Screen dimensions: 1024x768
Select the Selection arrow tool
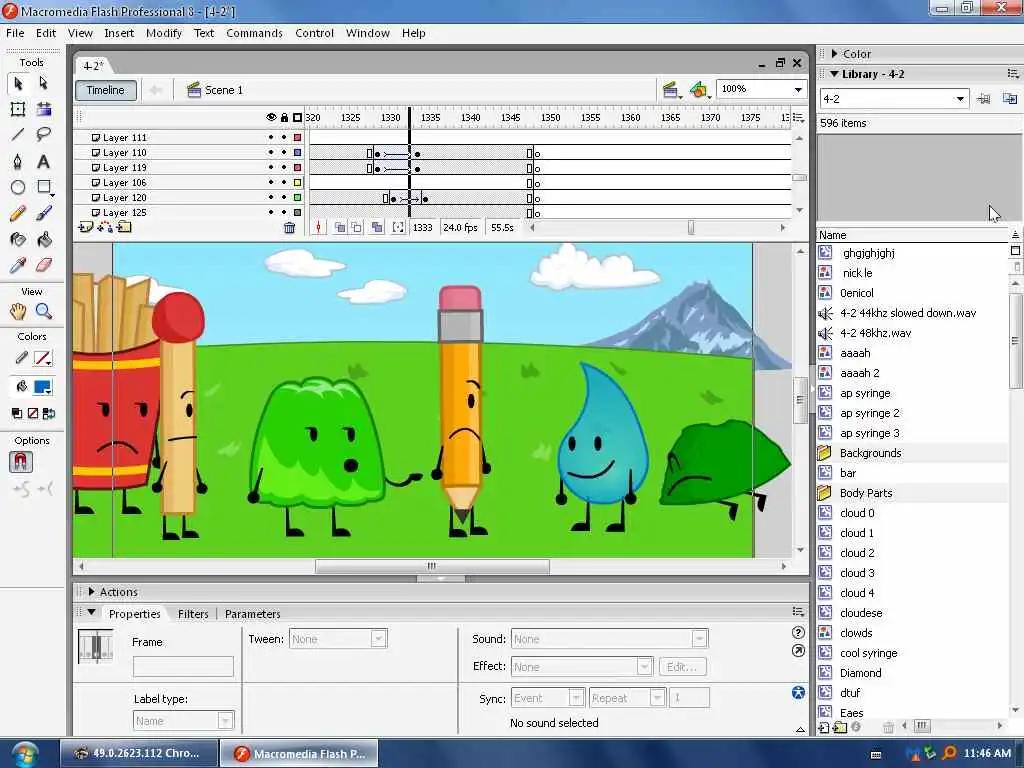(x=18, y=83)
